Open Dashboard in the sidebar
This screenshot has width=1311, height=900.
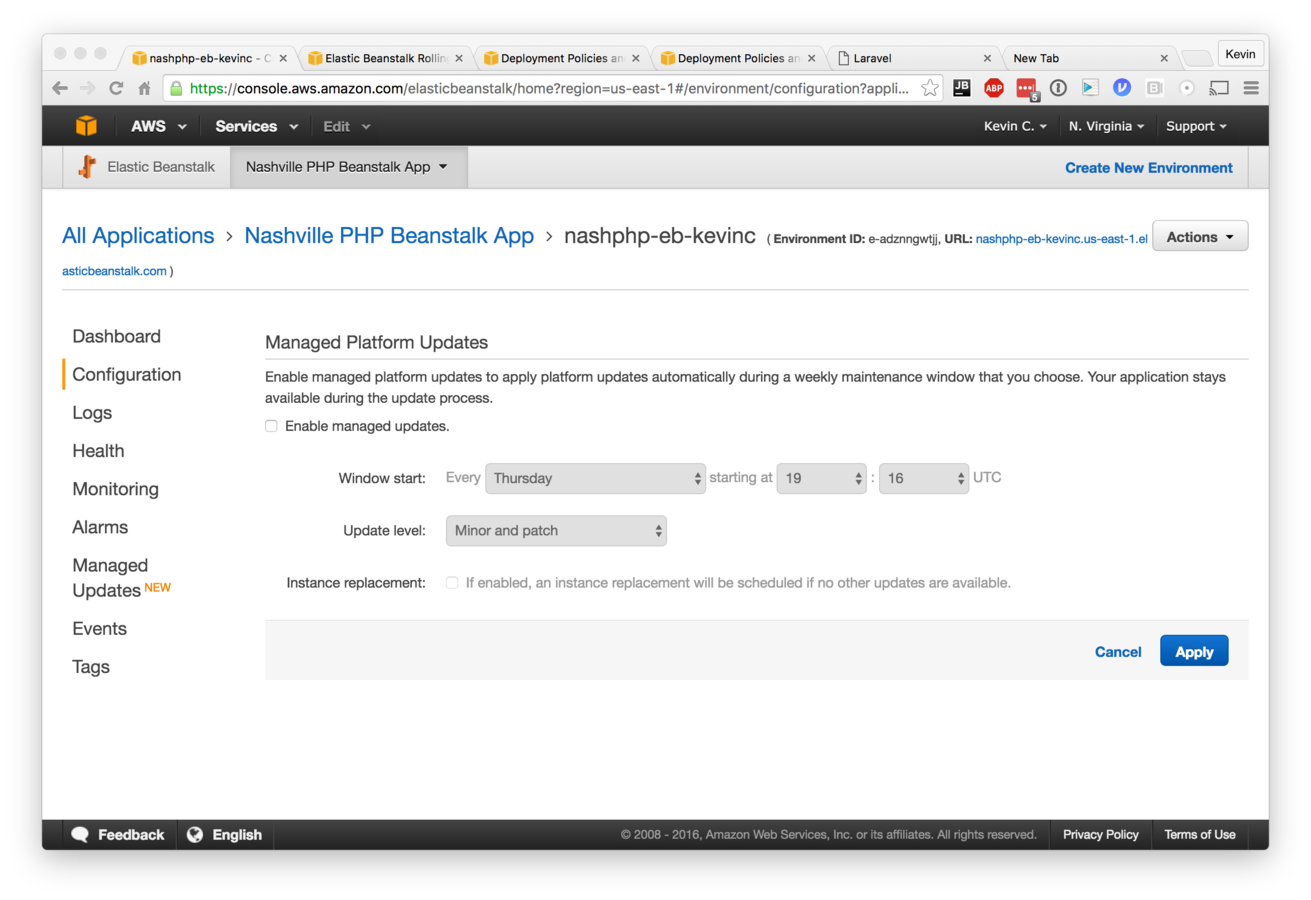coord(116,336)
